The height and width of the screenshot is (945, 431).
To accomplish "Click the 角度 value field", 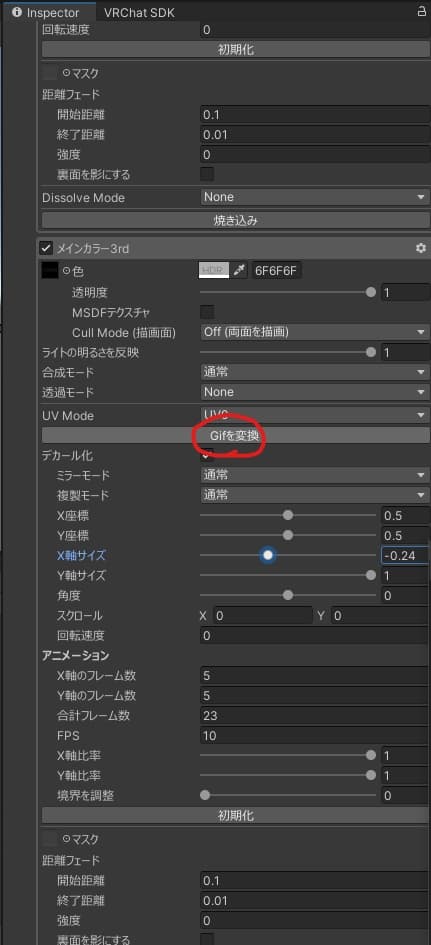I will pyautogui.click(x=405, y=596).
